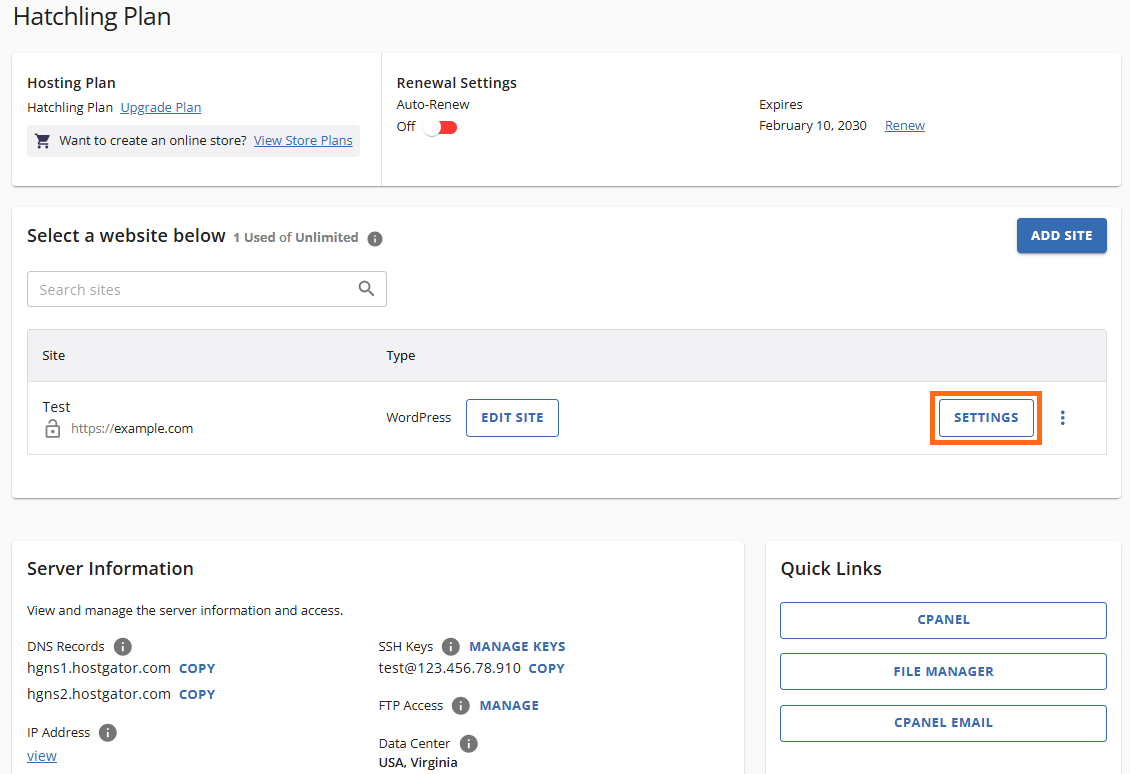This screenshot has width=1130, height=774.
Task: Copy hgns2.hostgator.com nameserver
Action: tap(197, 695)
